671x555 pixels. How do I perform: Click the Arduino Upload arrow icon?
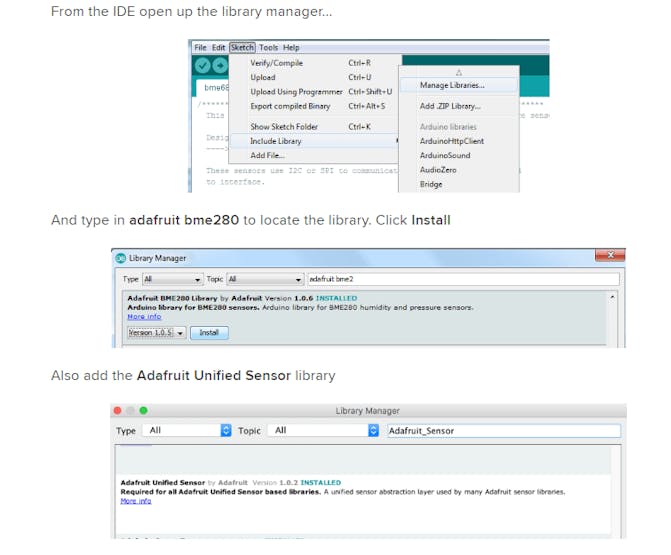pos(220,65)
